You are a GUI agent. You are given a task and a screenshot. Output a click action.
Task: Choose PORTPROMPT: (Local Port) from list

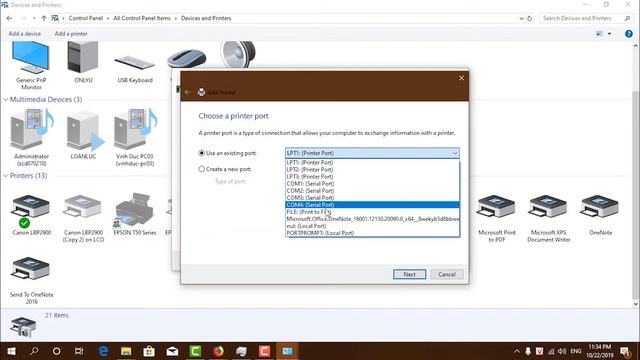coord(372,233)
